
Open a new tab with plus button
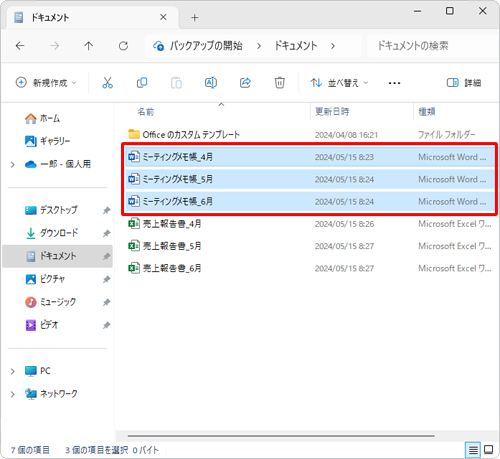coord(195,17)
